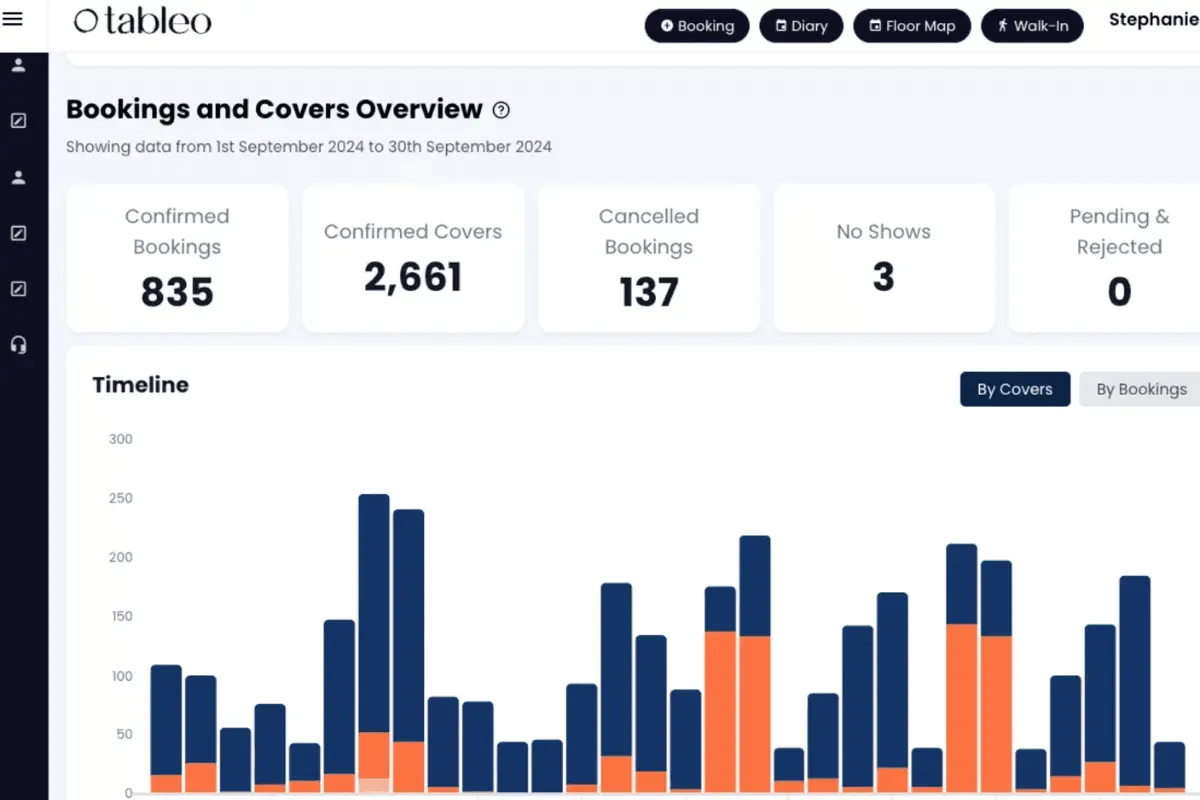Click the second person icon in sidebar
Screen dimensions: 1200x800
[x=18, y=178]
